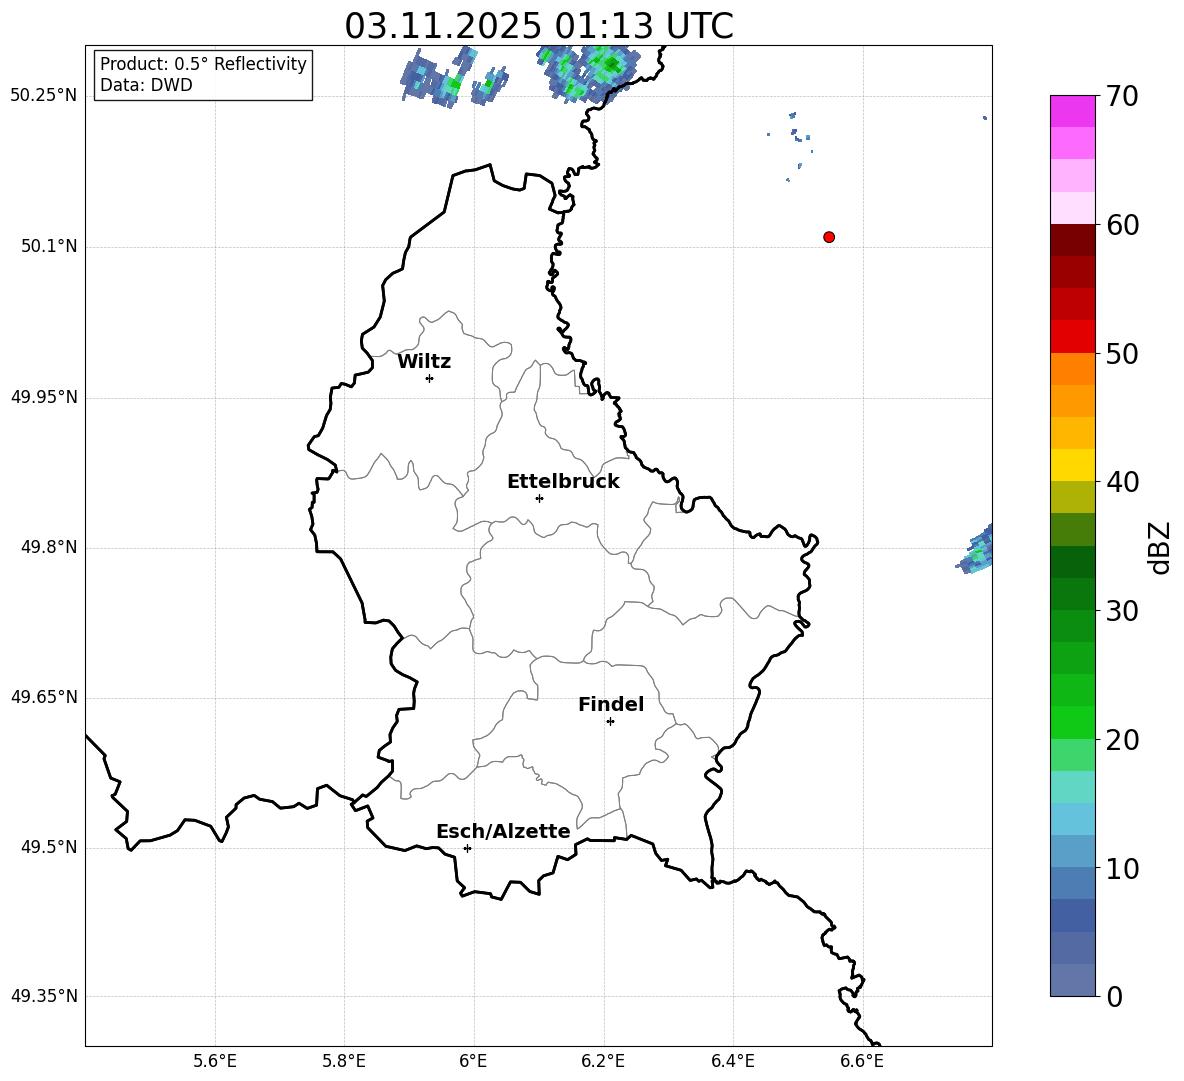Click the Product: 0.5° Reflectivity text
This screenshot has height=1081, width=1184.
203,63
